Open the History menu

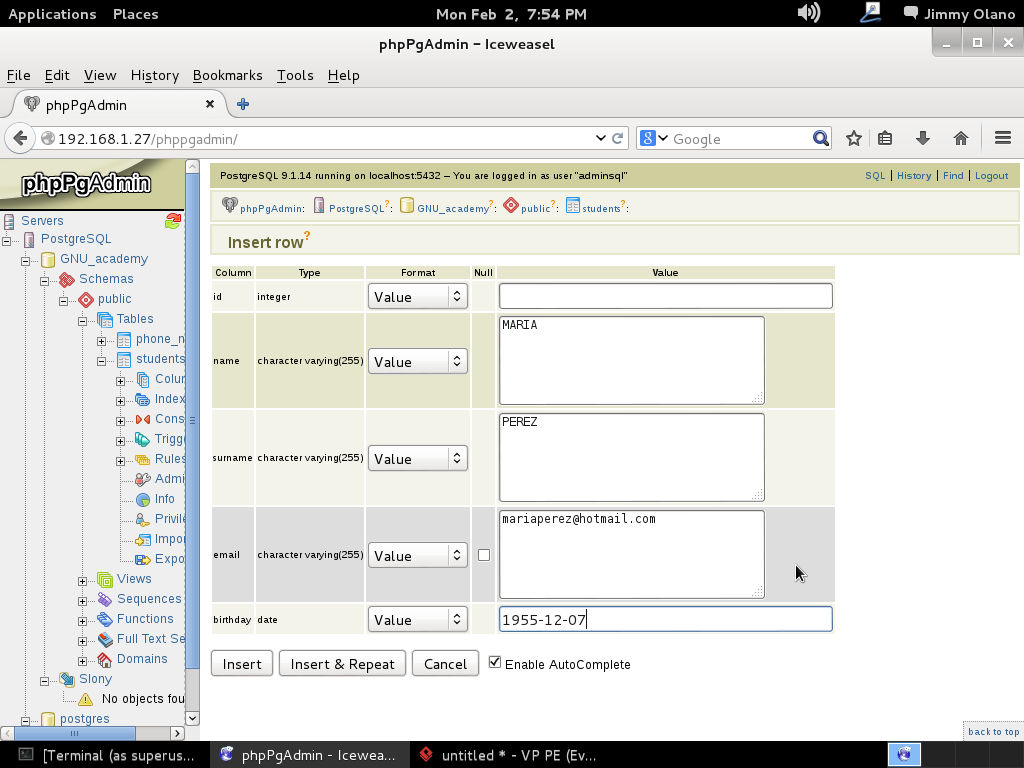[x=154, y=75]
